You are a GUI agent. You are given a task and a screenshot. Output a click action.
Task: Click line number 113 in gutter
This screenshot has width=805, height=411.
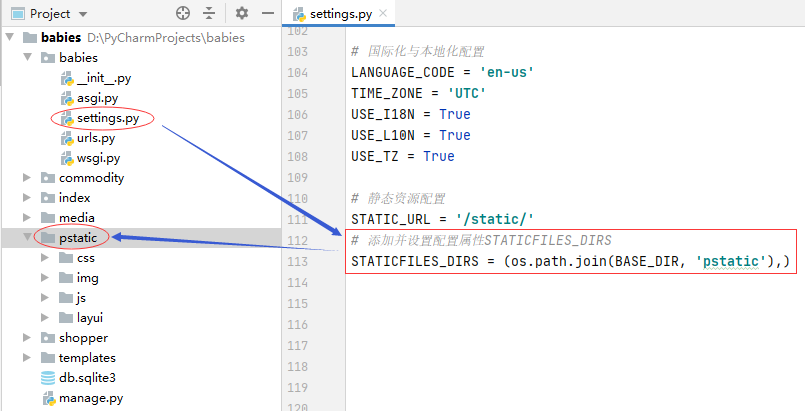click(298, 262)
